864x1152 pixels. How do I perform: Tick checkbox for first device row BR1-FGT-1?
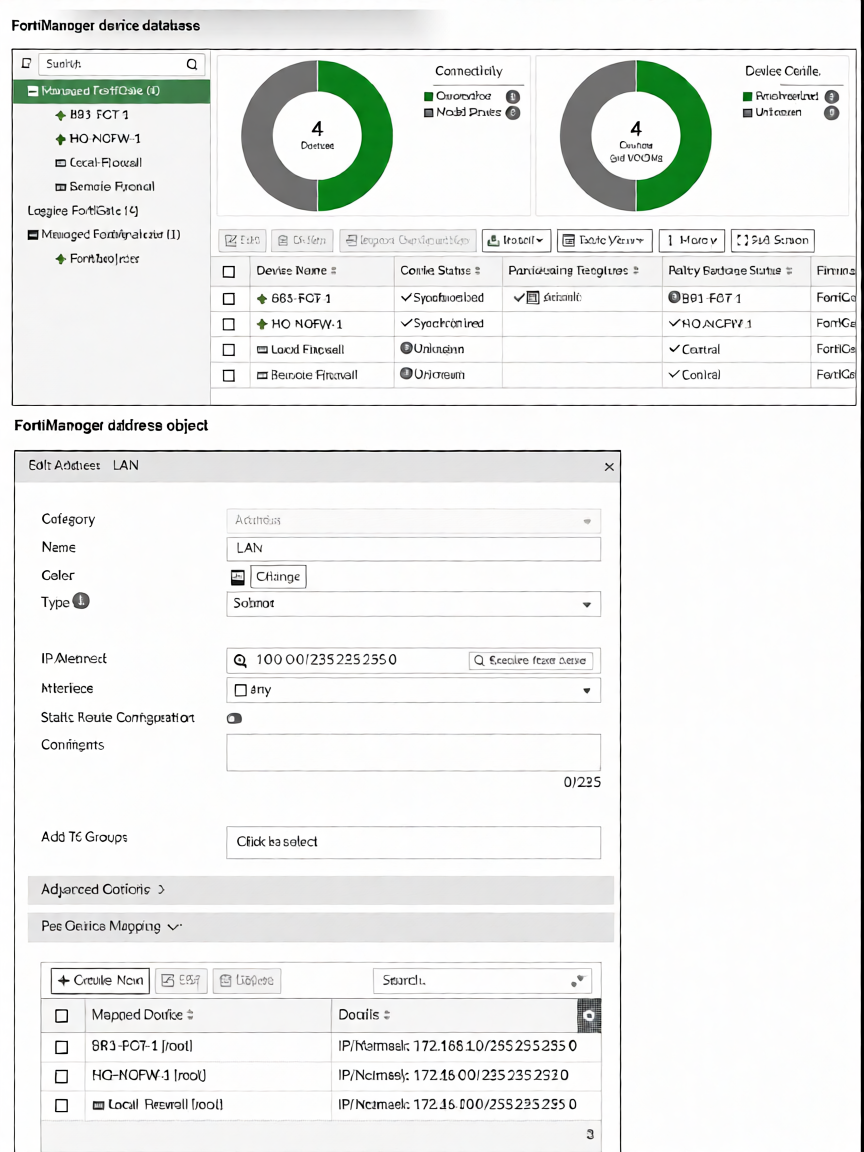228,298
